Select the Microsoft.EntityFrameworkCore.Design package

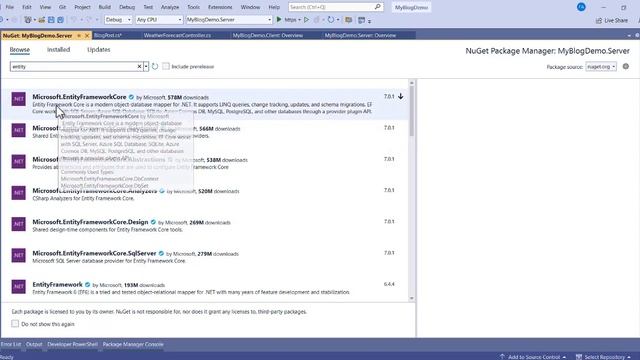click(x=205, y=225)
